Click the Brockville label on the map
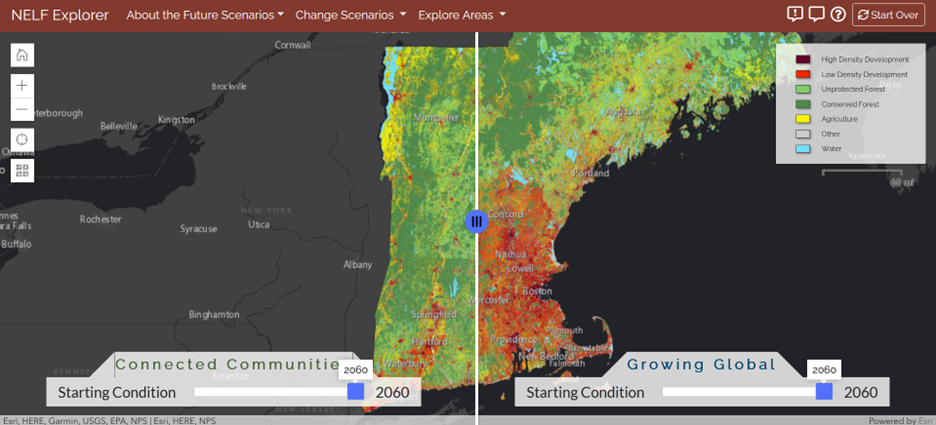Viewport: 936px width, 425px height. (x=229, y=87)
